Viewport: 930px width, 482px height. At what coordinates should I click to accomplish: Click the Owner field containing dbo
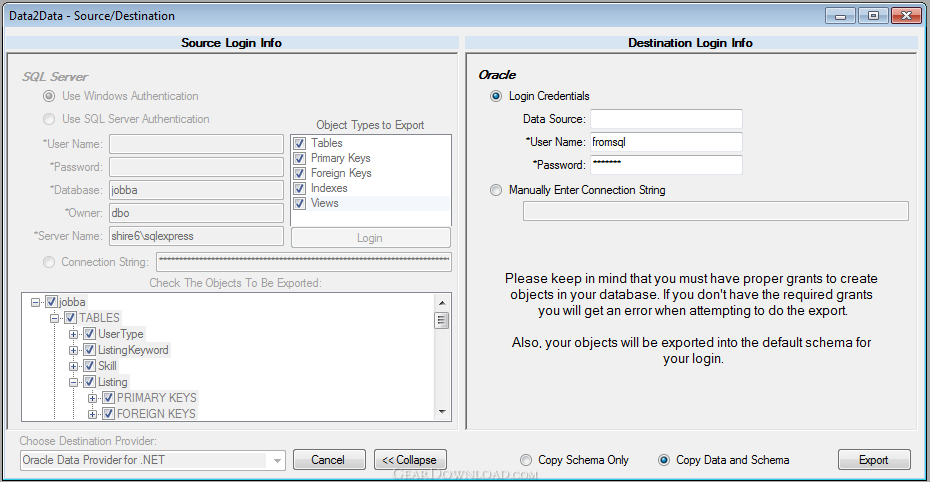pyautogui.click(x=196, y=213)
